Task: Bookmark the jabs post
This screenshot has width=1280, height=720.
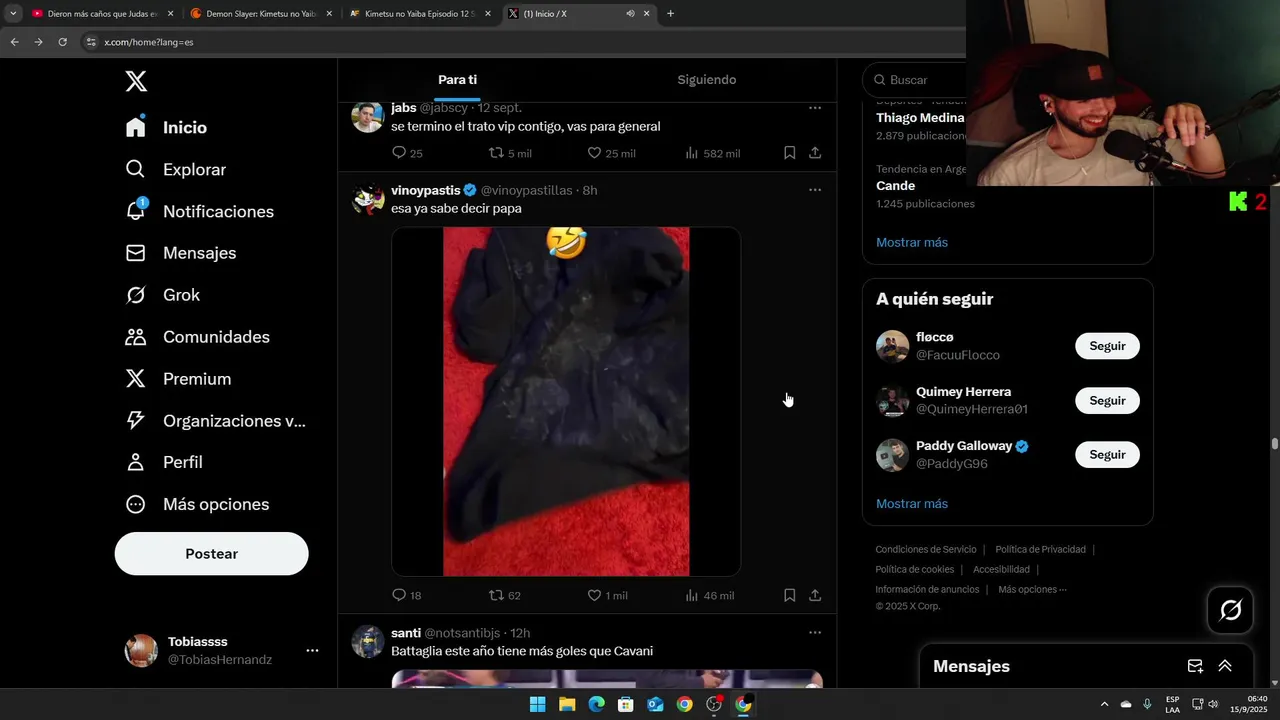Action: click(x=789, y=153)
